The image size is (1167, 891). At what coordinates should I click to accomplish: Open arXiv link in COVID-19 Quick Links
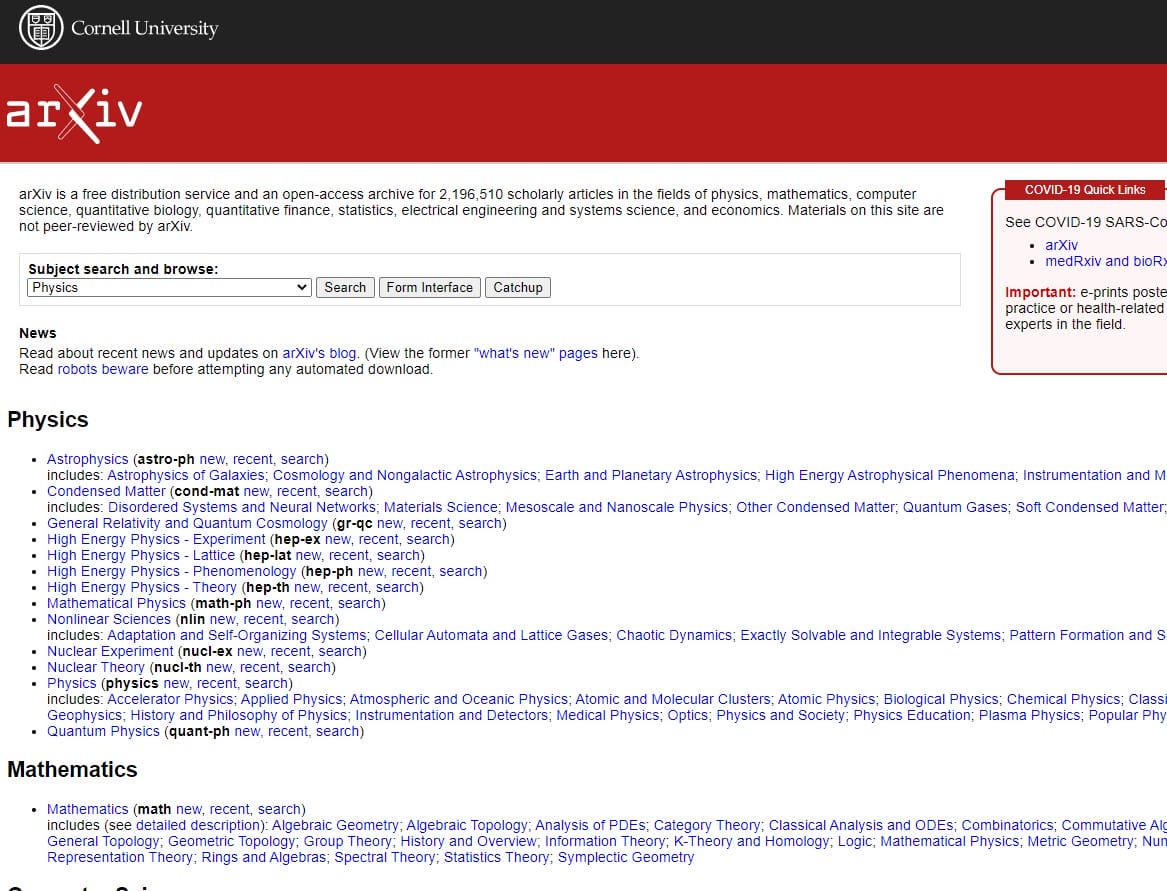click(x=1061, y=245)
